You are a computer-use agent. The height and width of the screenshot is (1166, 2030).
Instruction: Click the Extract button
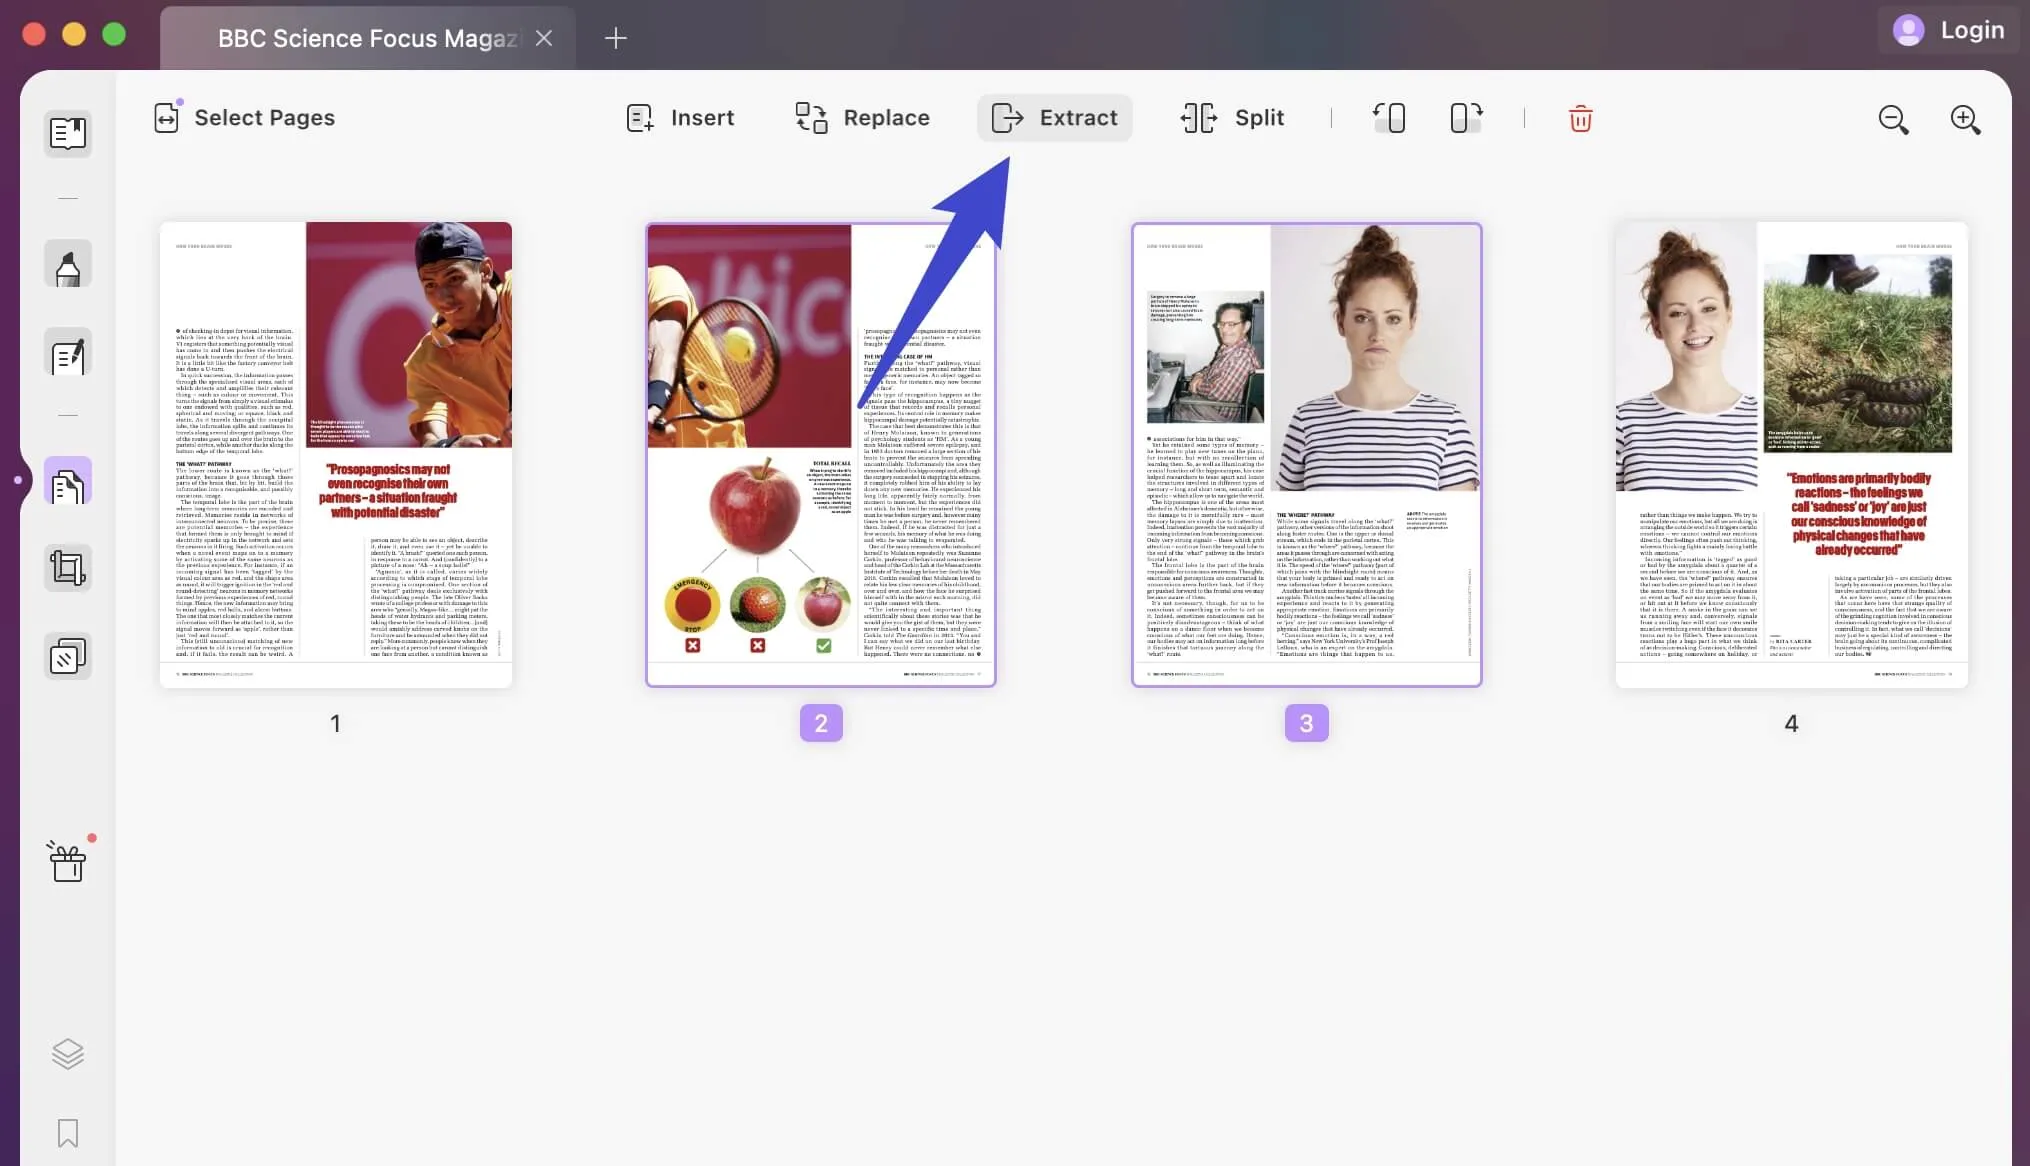(1055, 118)
